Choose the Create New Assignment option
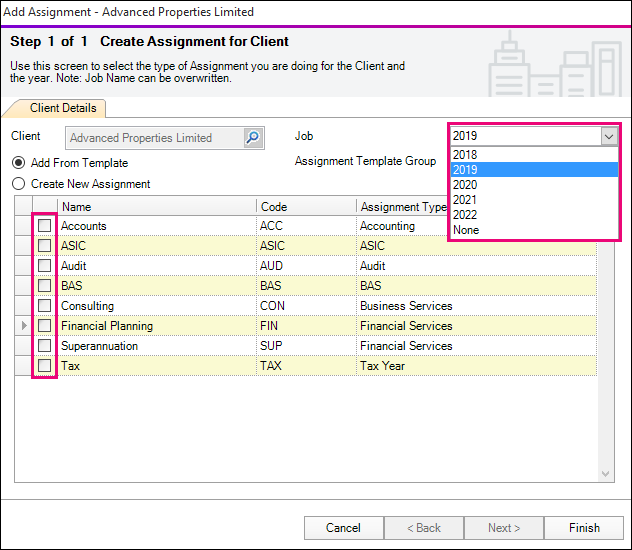 pyautogui.click(x=18, y=184)
